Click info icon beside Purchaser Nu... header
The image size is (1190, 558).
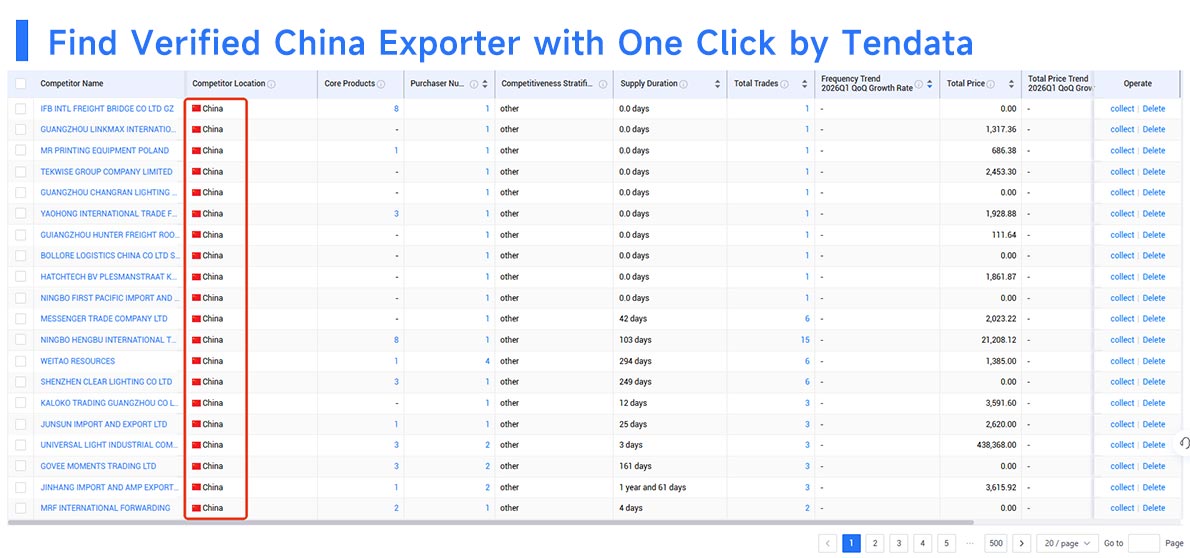tap(474, 84)
